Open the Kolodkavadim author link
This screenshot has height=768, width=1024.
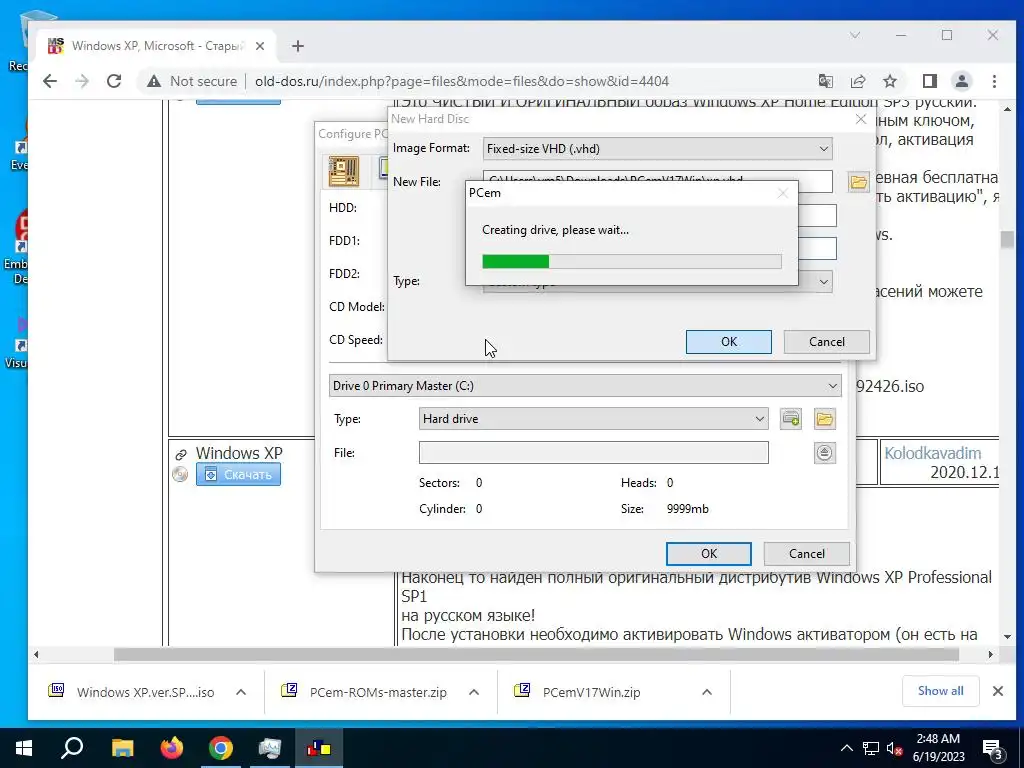point(933,453)
